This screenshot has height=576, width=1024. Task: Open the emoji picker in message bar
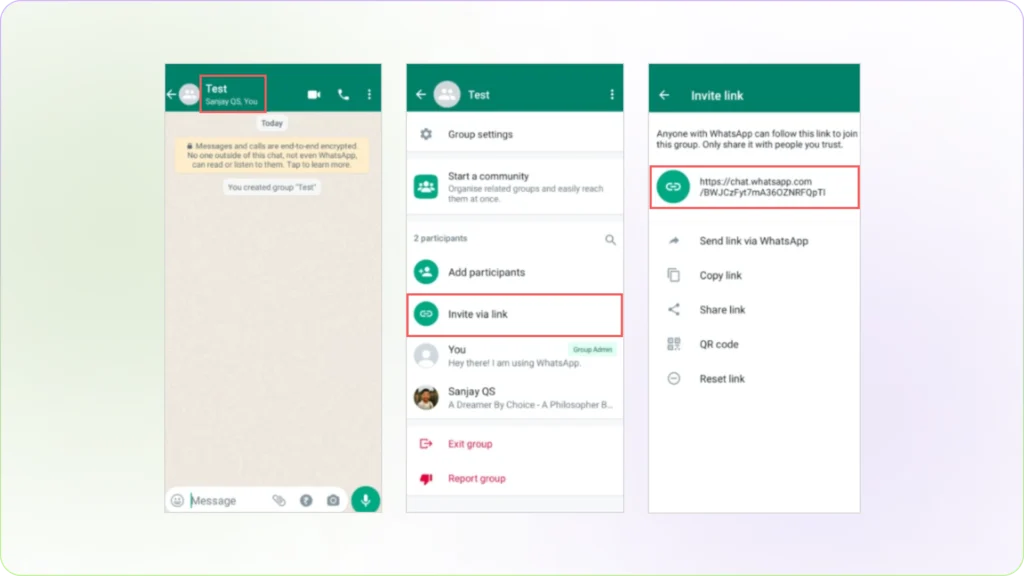click(x=177, y=500)
